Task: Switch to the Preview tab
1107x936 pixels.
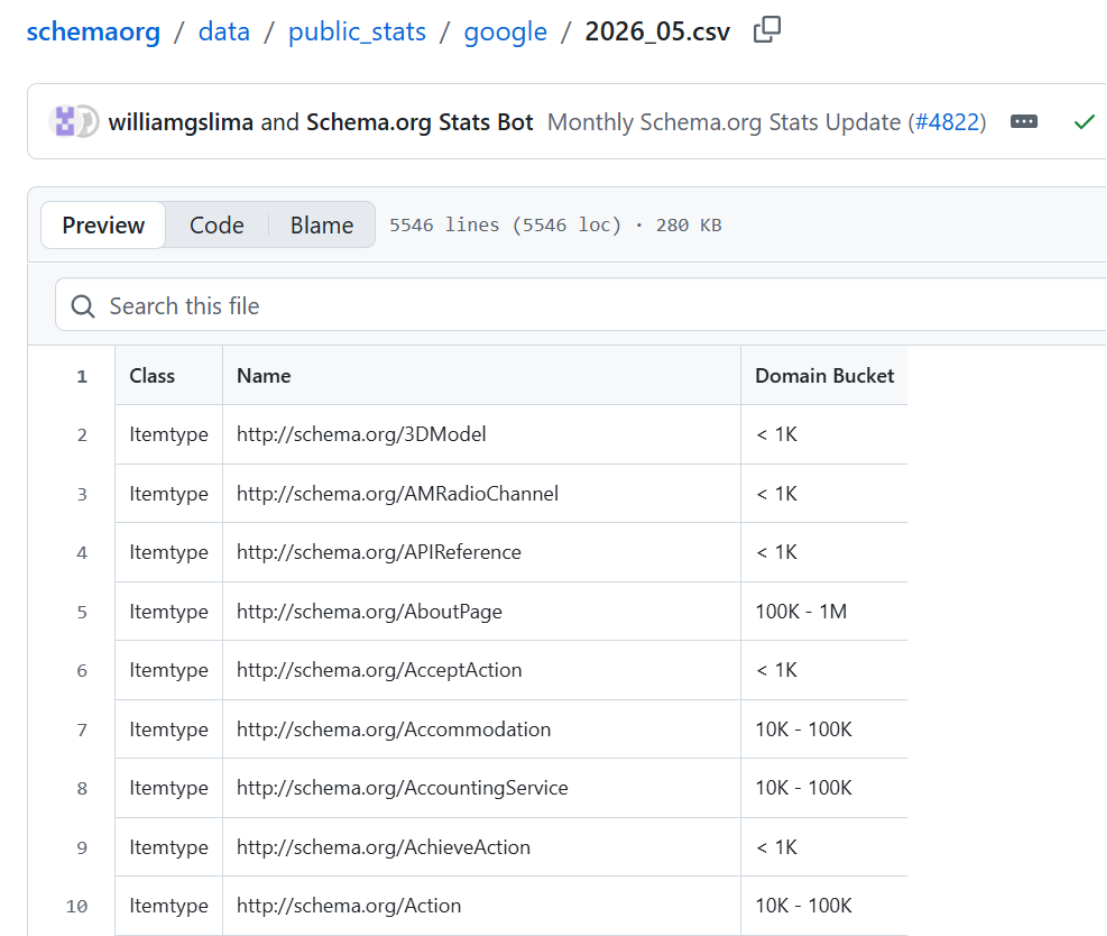Action: pyautogui.click(x=103, y=225)
